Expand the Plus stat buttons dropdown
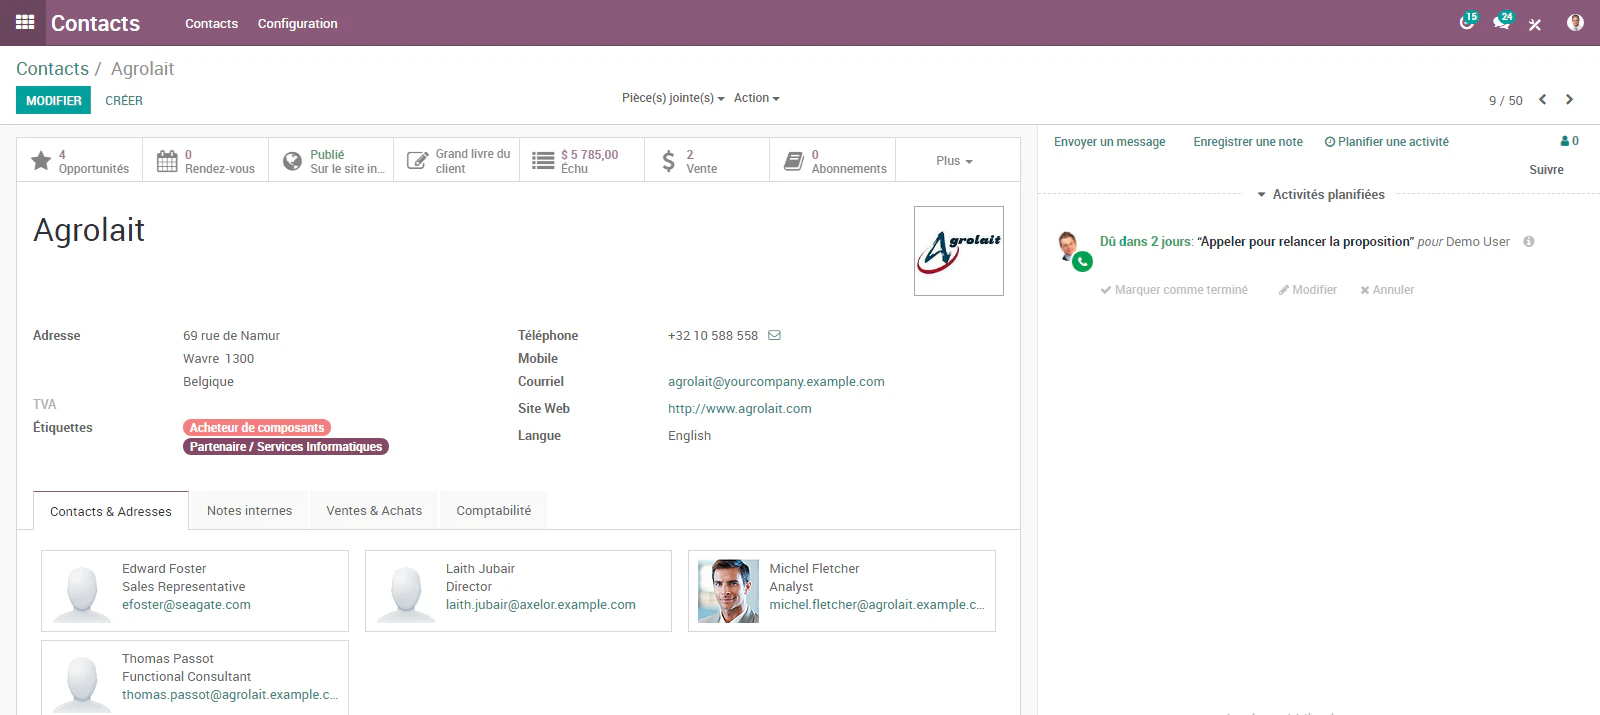This screenshot has height=715, width=1600. pyautogui.click(x=954, y=161)
